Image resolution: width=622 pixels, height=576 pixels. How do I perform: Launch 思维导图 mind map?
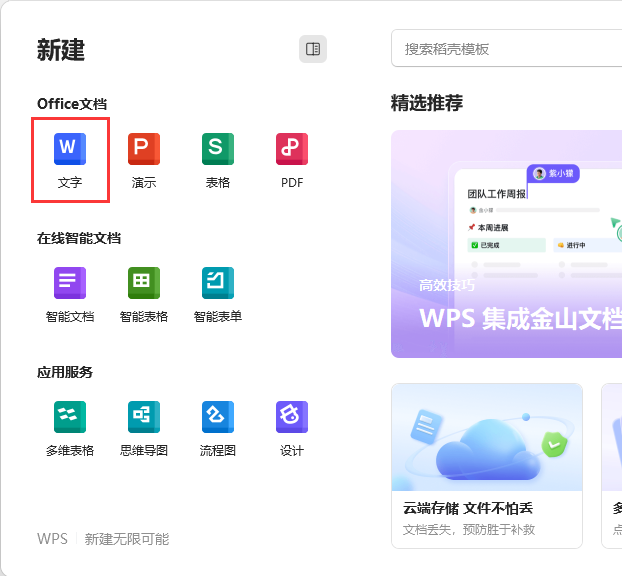[144, 429]
